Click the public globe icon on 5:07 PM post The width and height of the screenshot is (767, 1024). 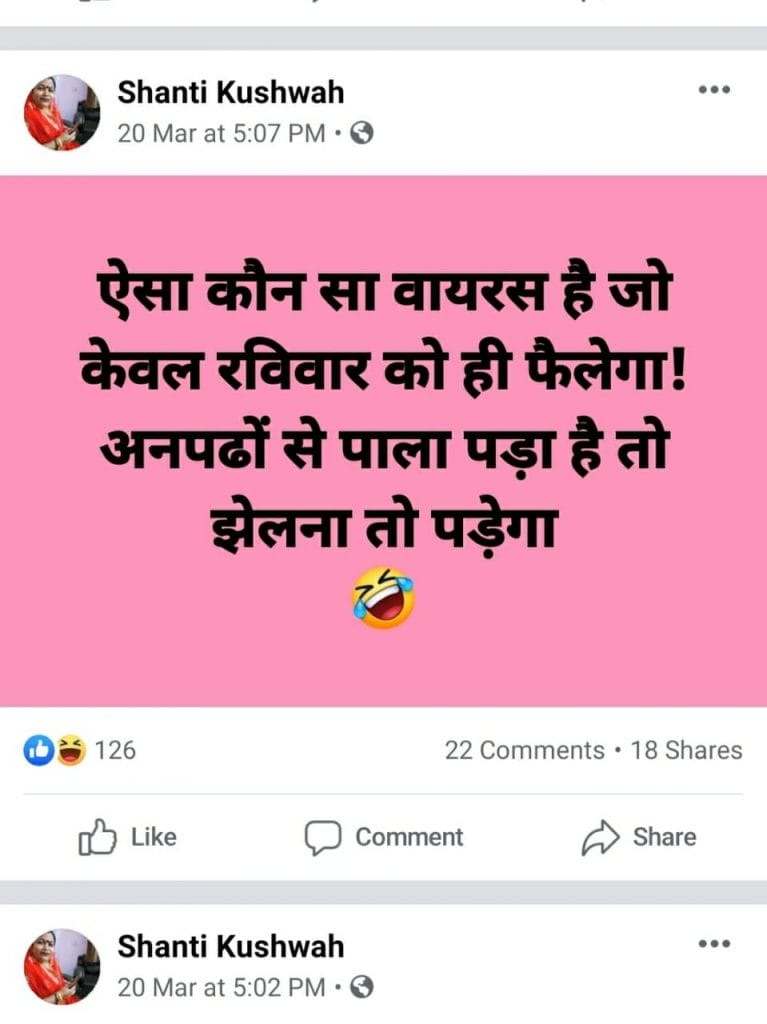click(x=362, y=134)
